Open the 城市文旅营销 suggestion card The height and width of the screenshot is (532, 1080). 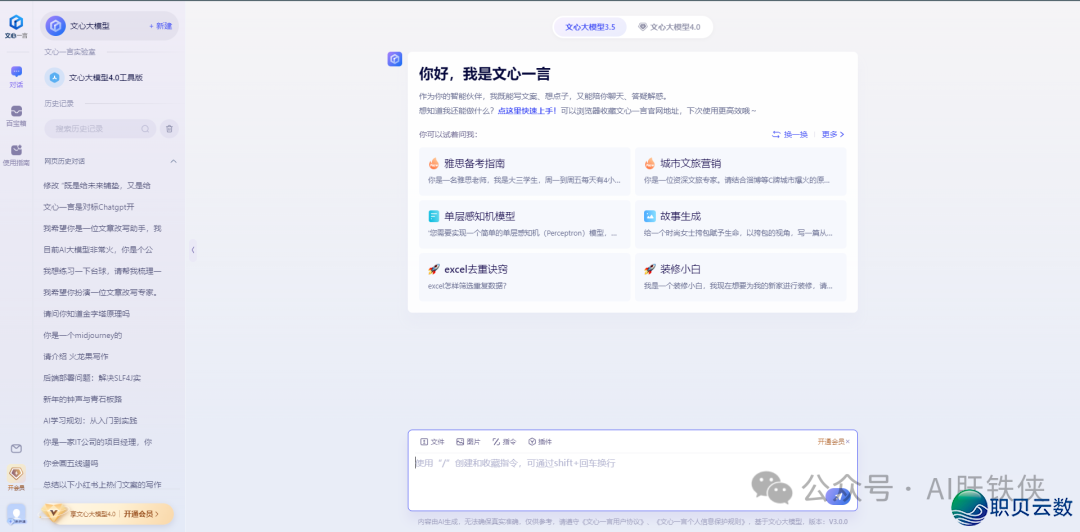[740, 171]
